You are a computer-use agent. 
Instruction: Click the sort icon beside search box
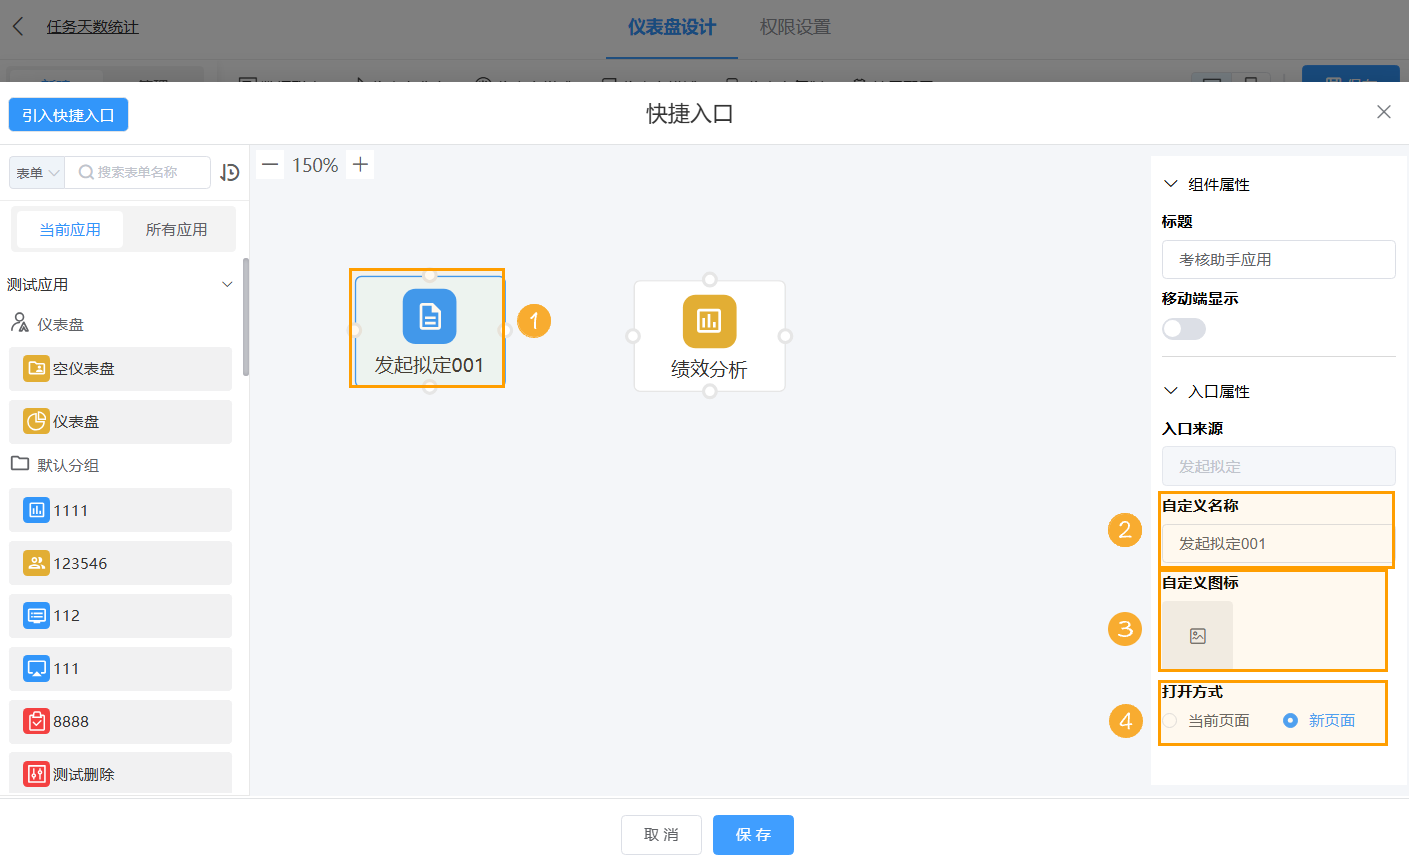(230, 173)
